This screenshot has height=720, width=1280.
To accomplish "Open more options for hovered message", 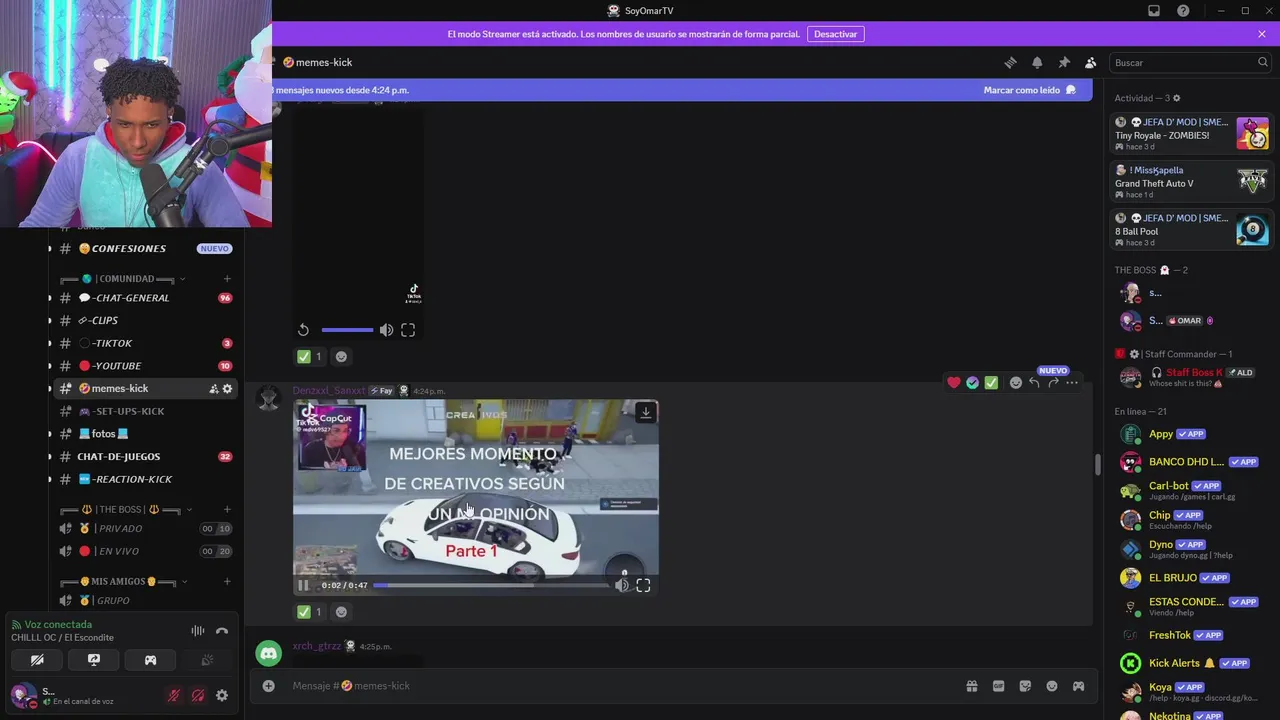I will (x=1072, y=382).
